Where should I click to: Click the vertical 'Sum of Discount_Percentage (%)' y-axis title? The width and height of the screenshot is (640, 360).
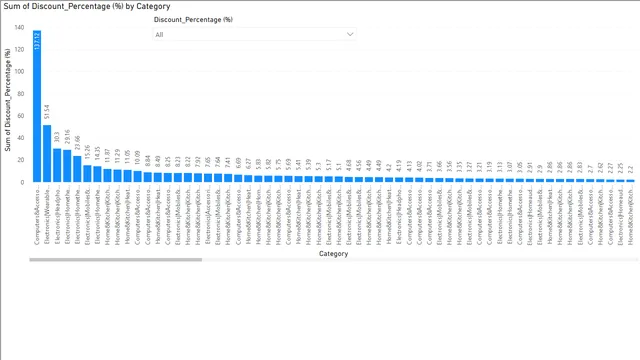coord(7,100)
